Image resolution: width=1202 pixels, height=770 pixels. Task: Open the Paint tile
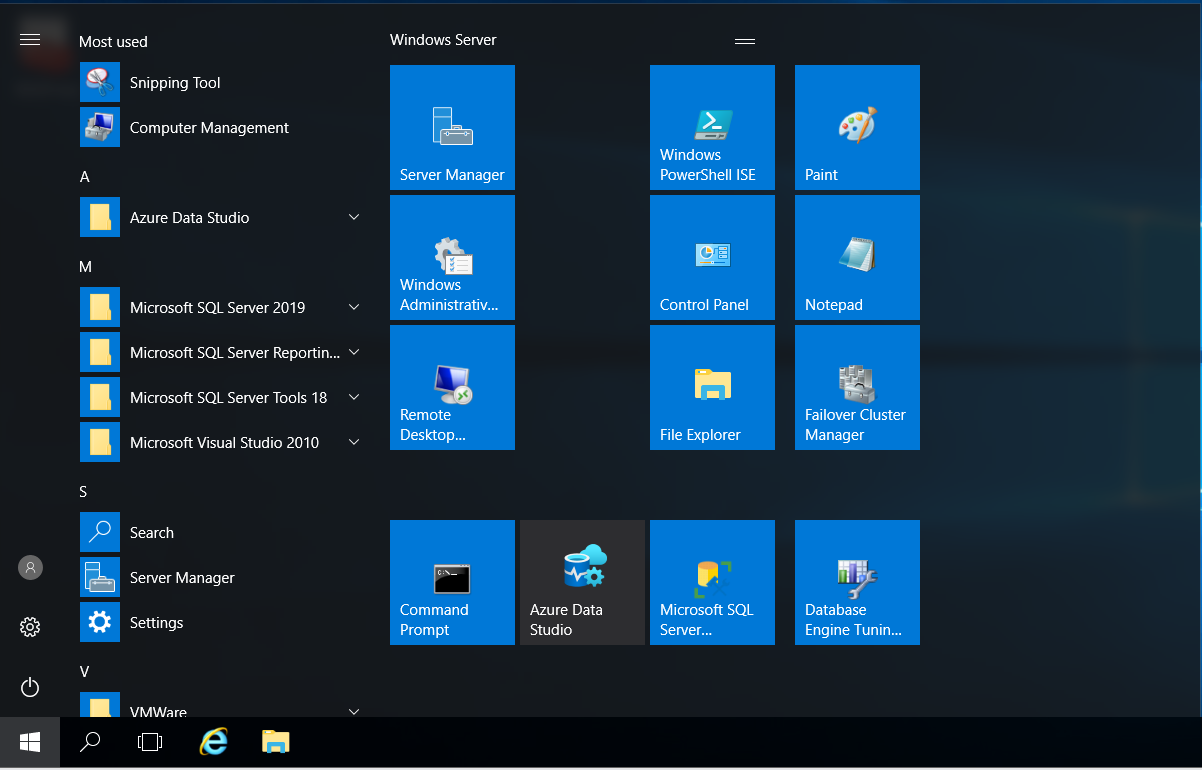[x=857, y=127]
